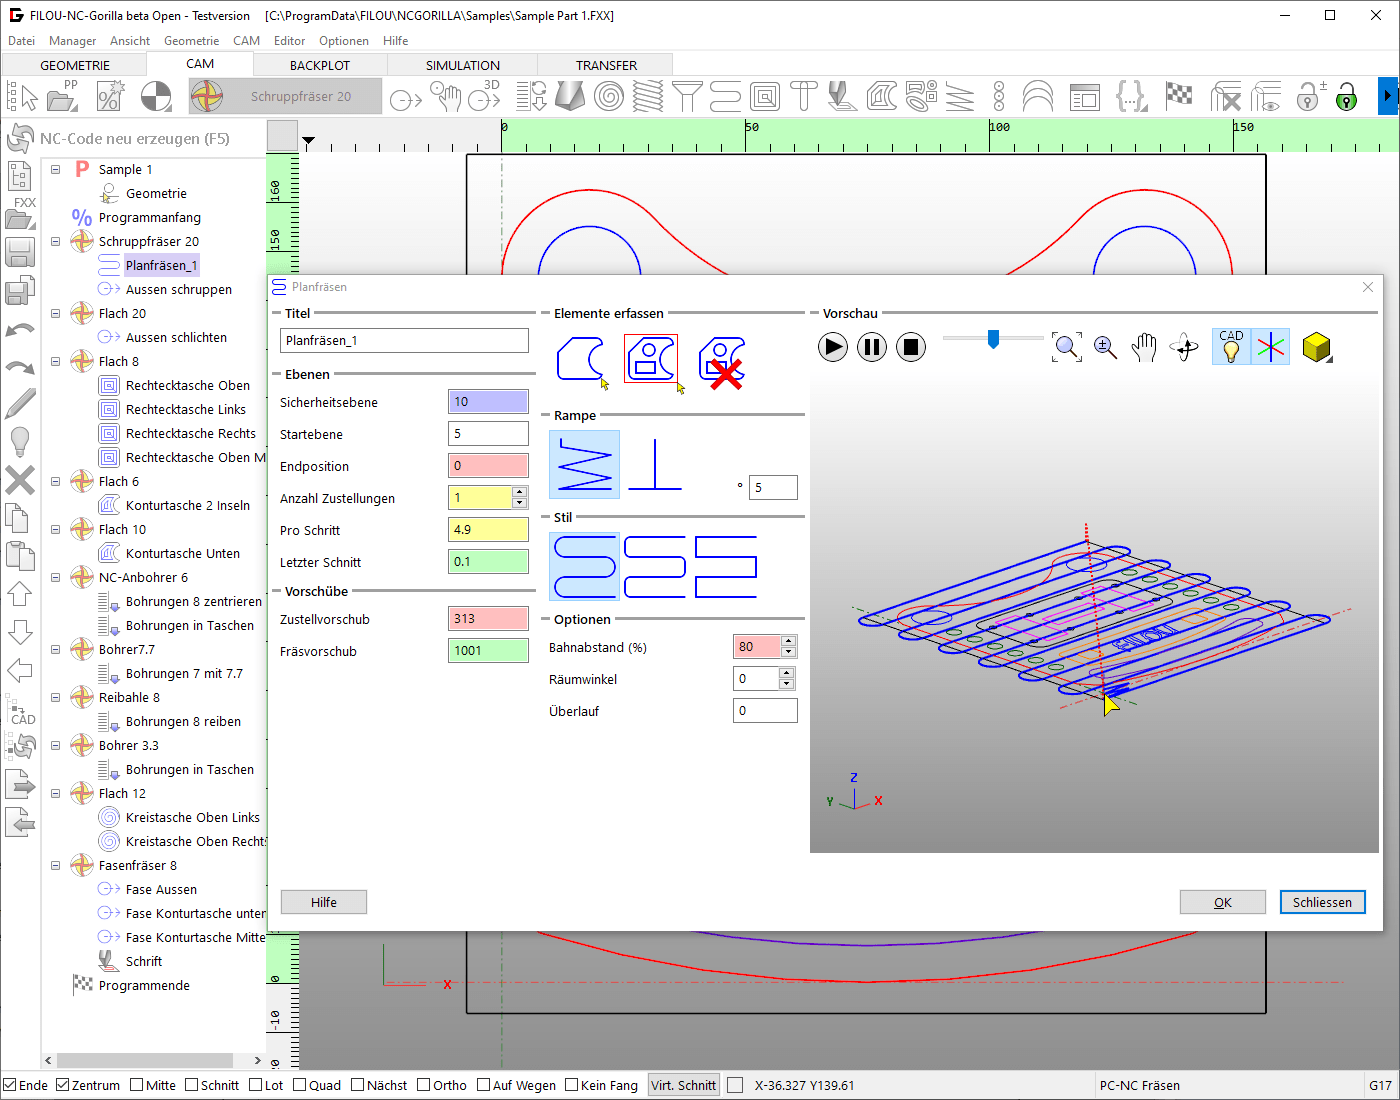Collapse the Flach 8 tree node

point(56,361)
